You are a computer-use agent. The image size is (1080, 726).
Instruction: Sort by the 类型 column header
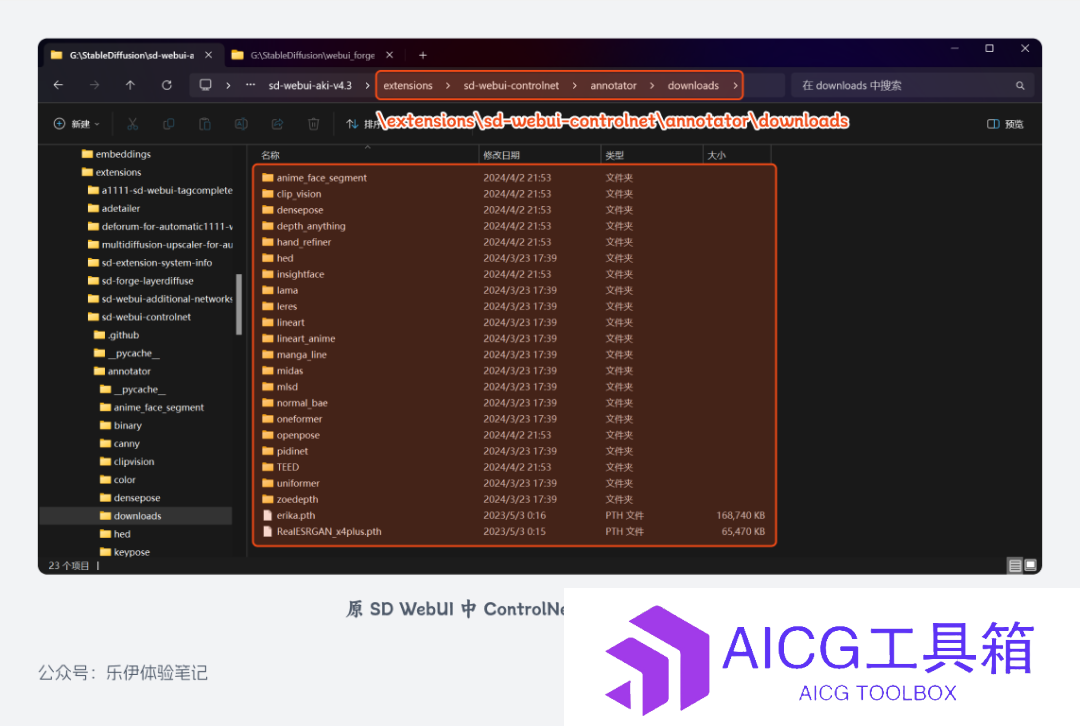point(615,155)
